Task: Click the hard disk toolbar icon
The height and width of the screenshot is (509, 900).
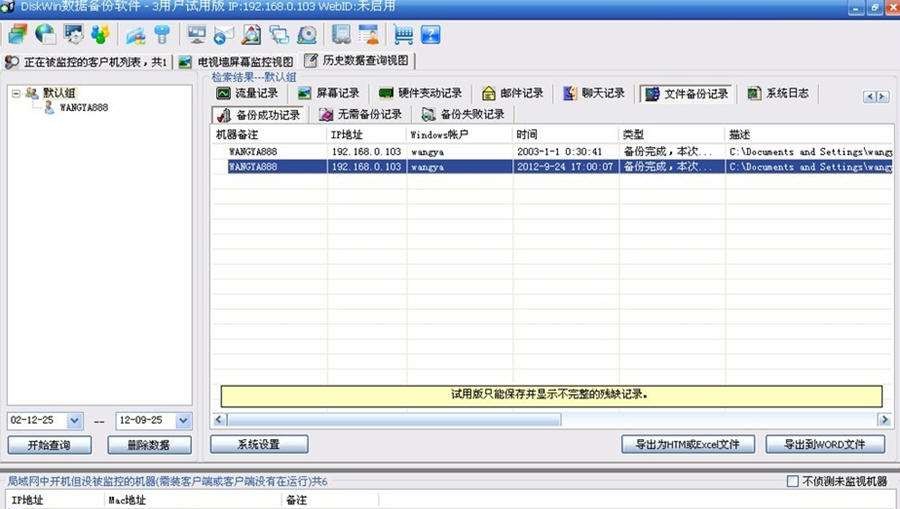Action: [307, 35]
